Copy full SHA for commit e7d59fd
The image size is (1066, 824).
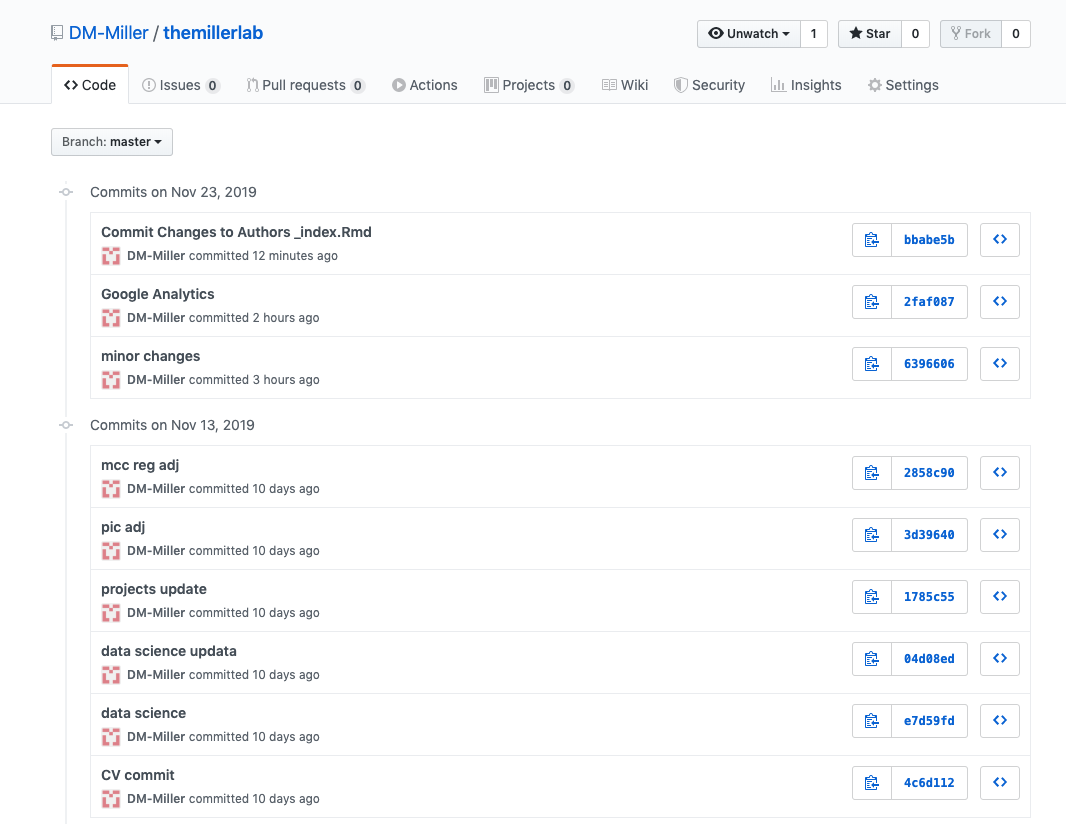(872, 721)
